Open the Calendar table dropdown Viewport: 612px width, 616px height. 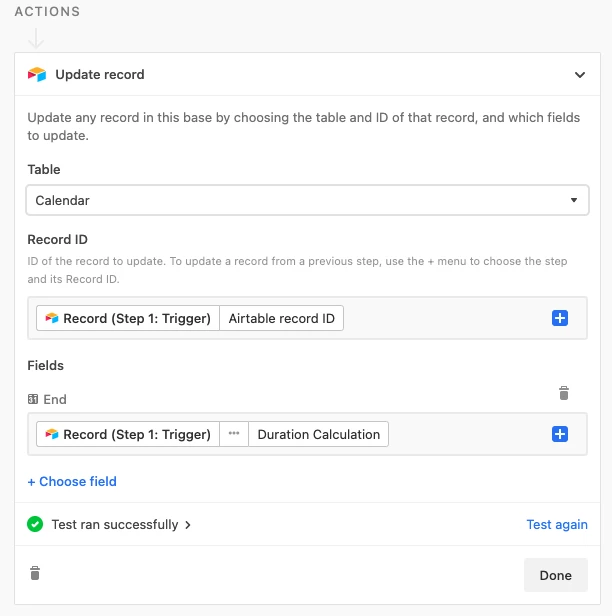(x=307, y=200)
